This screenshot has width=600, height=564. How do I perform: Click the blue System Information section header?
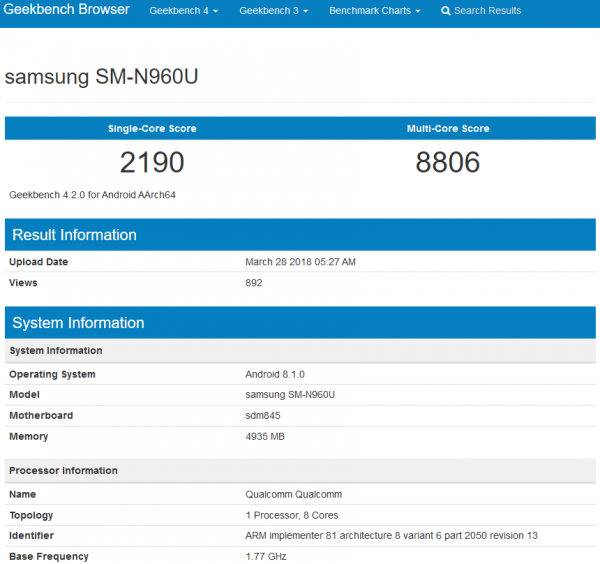click(x=300, y=323)
